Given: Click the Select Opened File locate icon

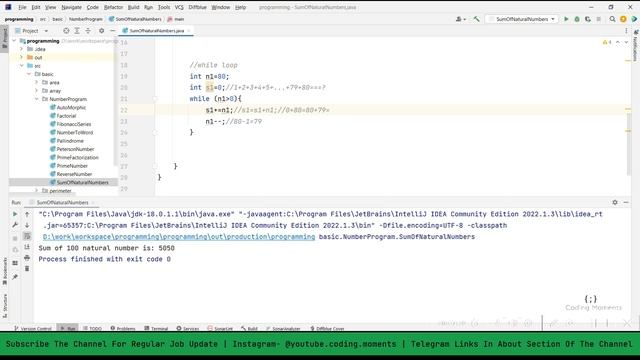Looking at the screenshot, I should [66, 31].
